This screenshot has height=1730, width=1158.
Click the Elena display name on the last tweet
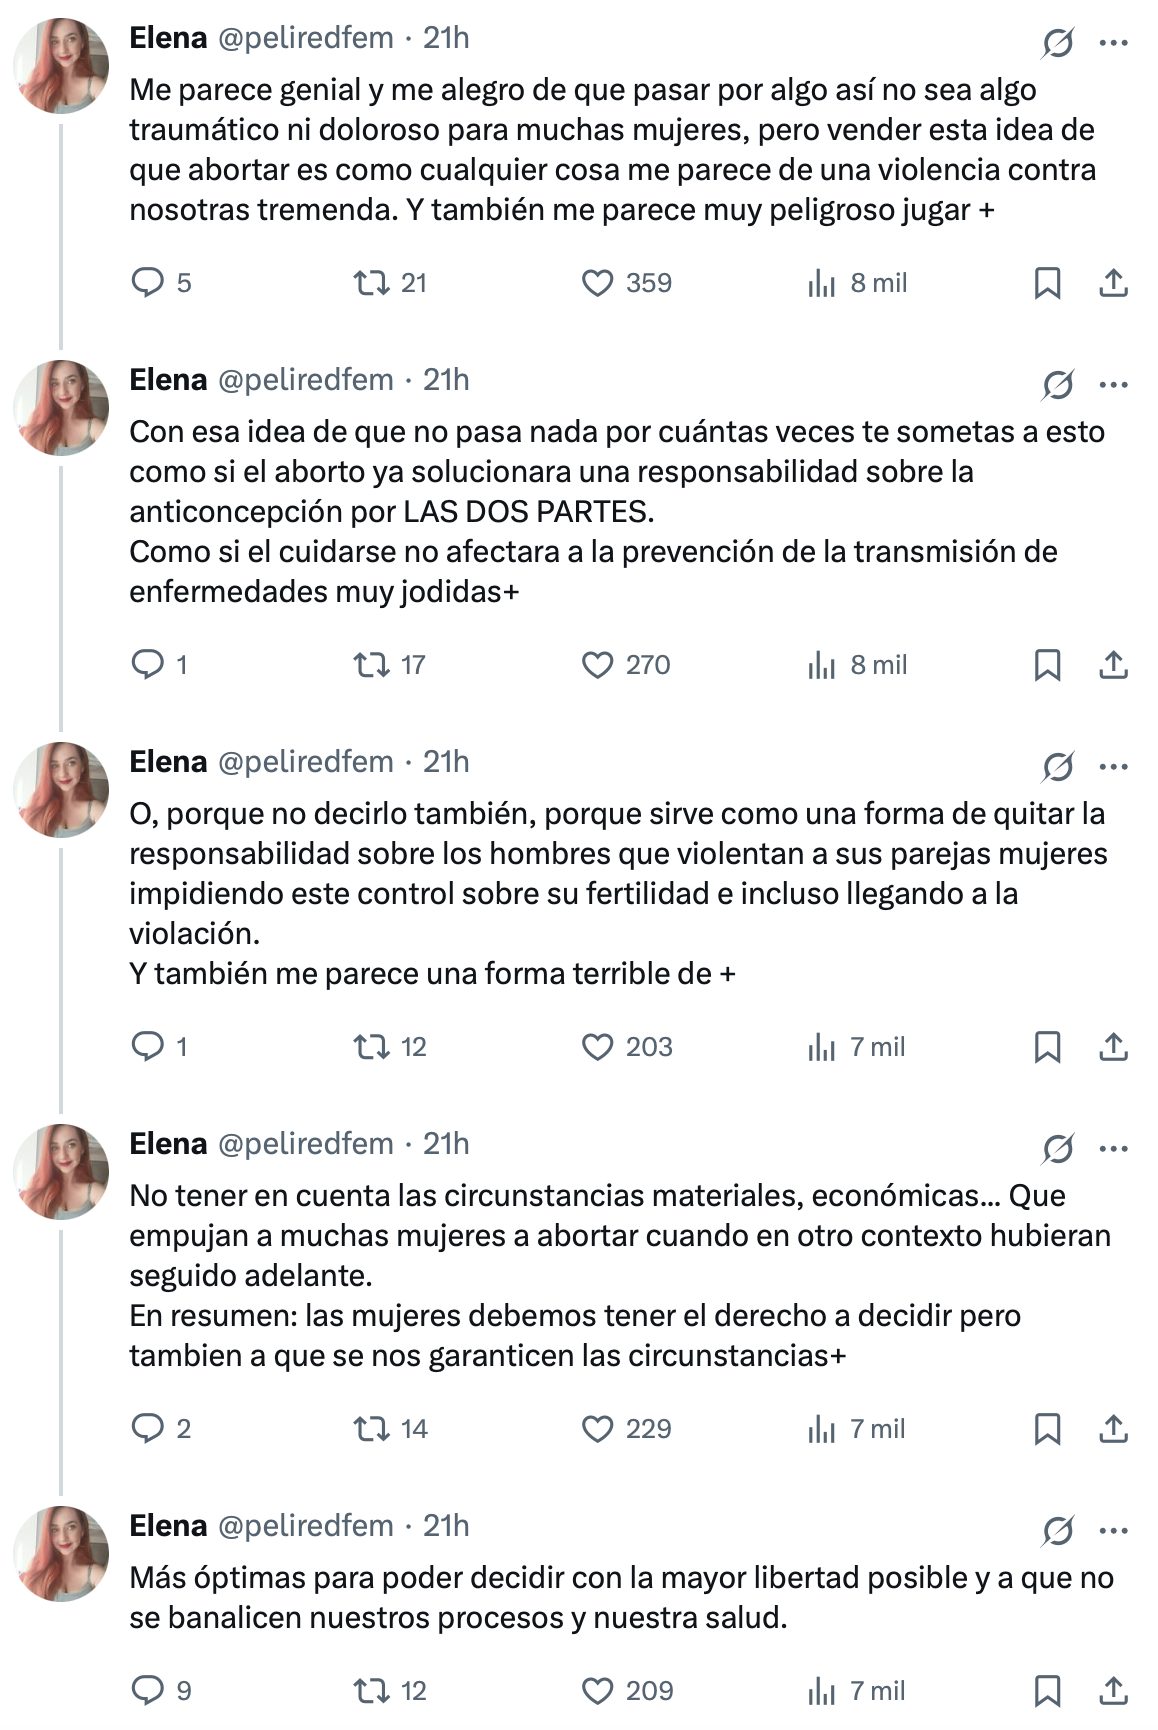coord(168,1526)
